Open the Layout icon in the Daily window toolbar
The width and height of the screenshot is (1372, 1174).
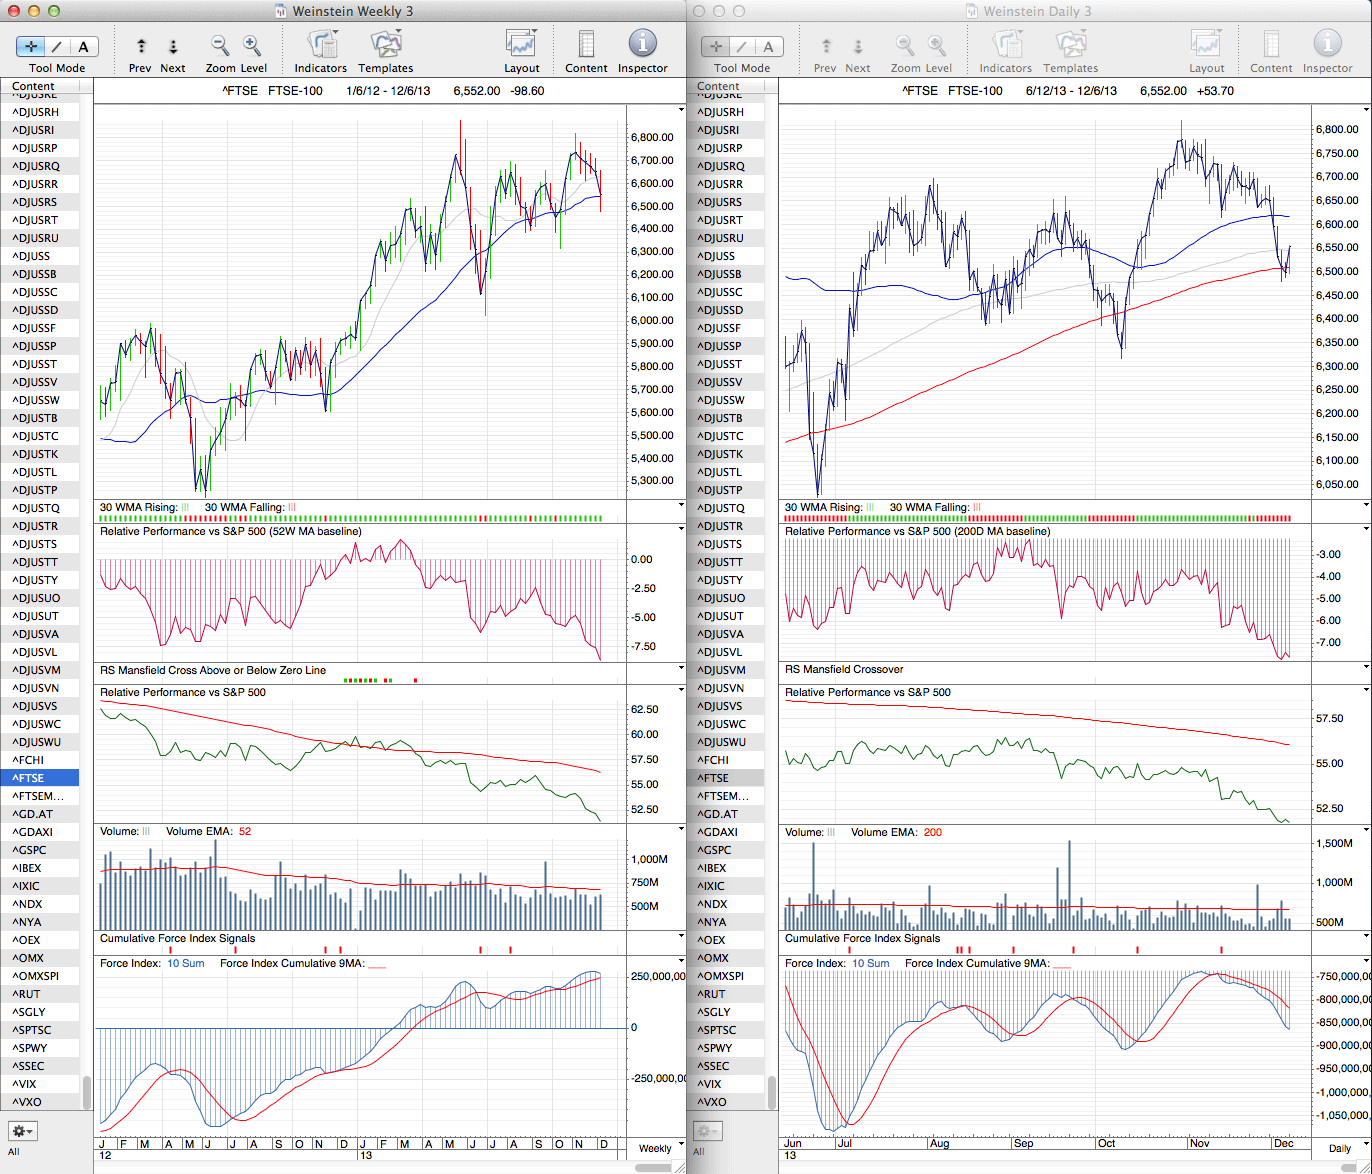point(1206,45)
